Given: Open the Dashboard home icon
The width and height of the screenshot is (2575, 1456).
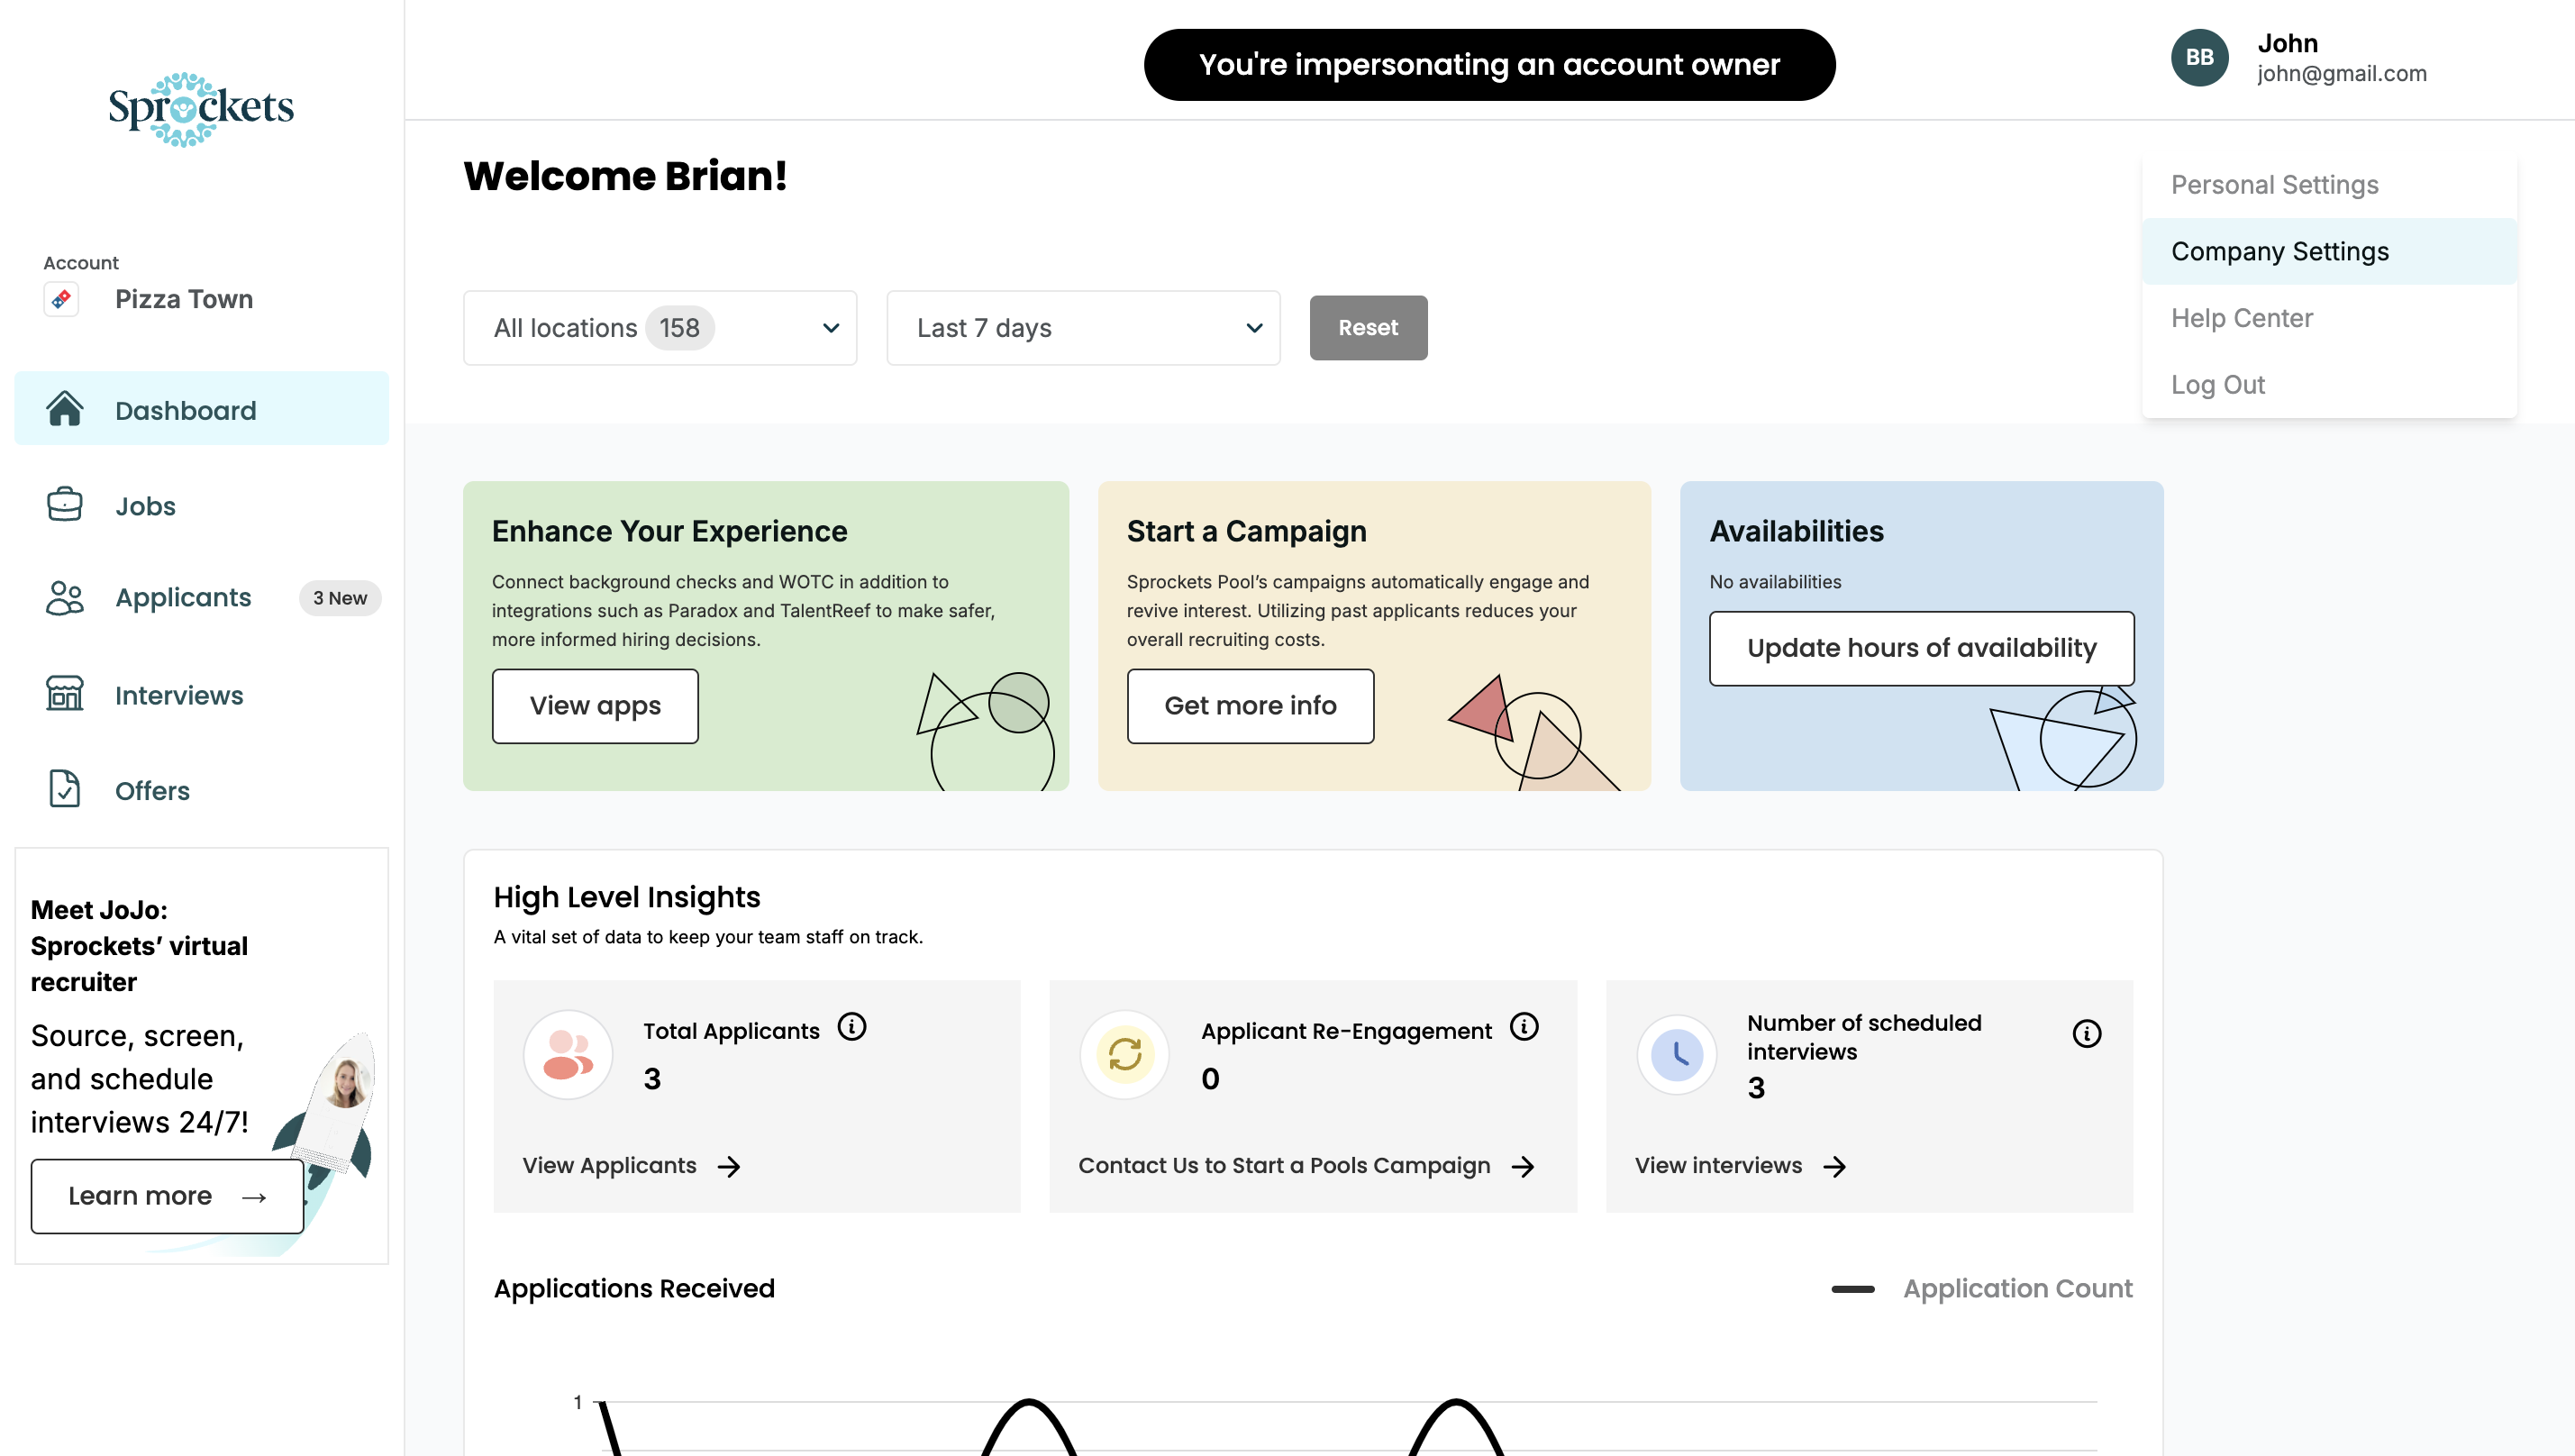Looking at the screenshot, I should [x=65, y=409].
